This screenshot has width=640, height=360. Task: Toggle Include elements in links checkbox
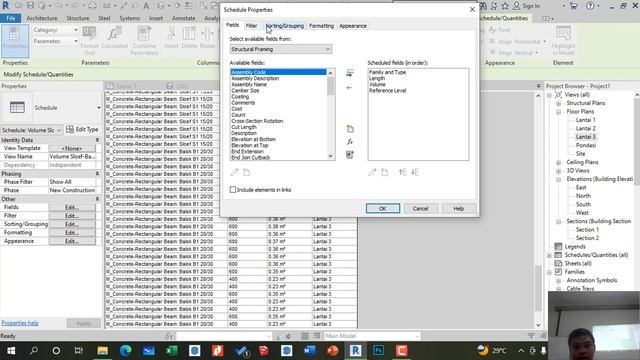[x=233, y=190]
